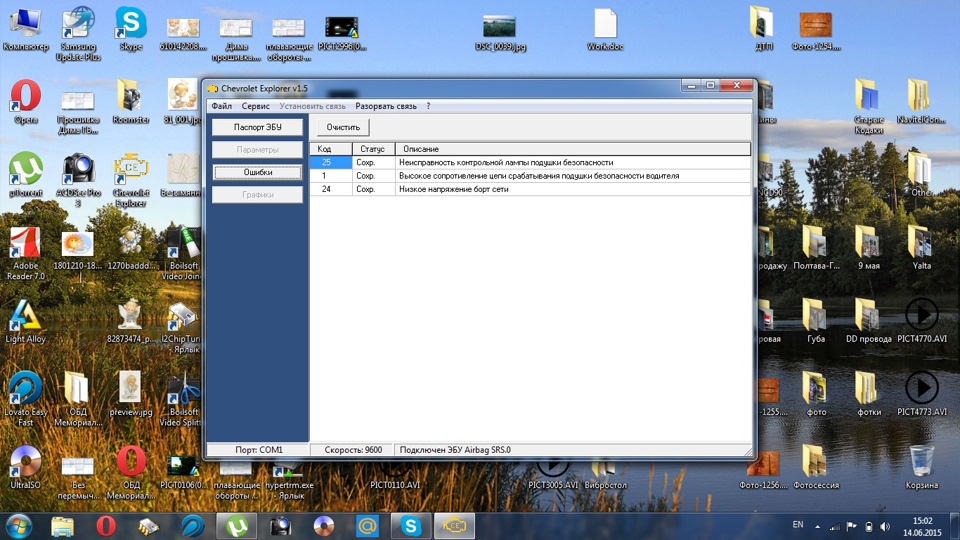Screen dimensions: 960x540
Task: Open the Skype desktop icon
Action: point(130,29)
